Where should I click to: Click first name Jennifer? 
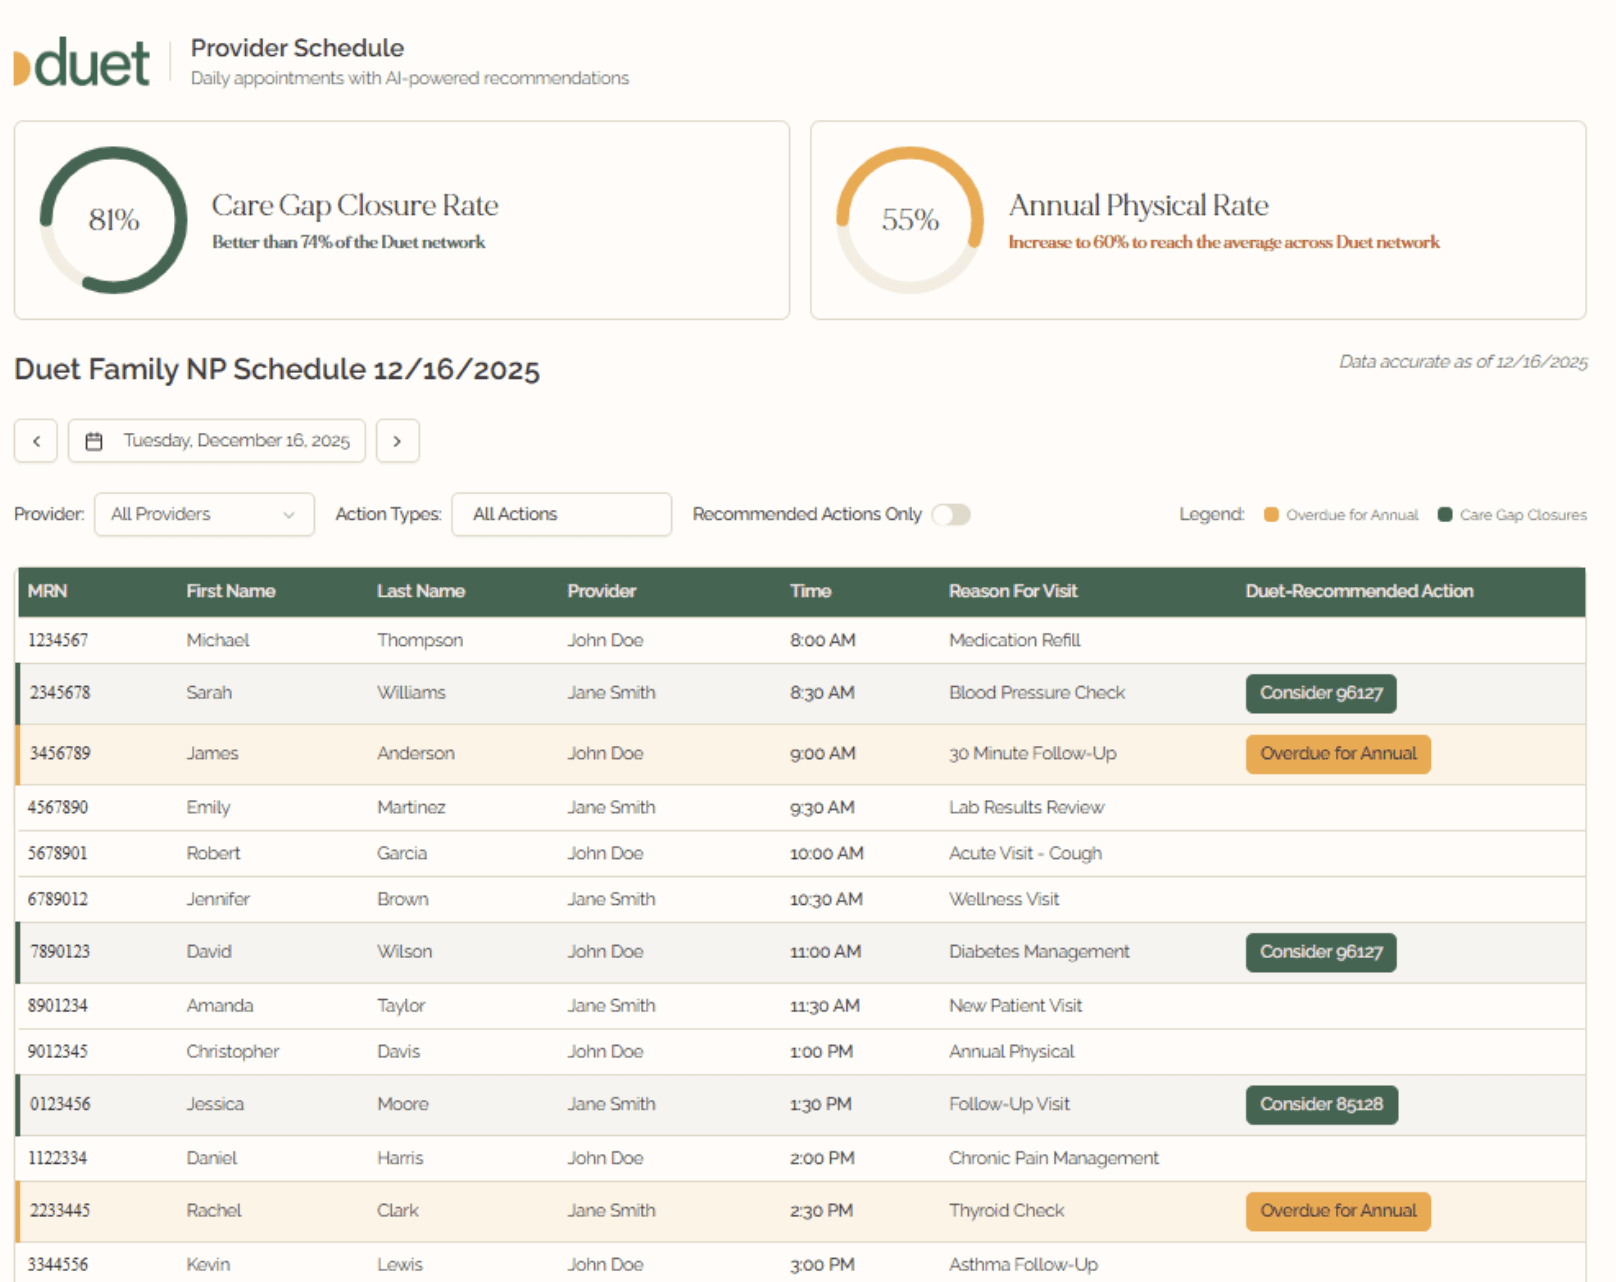pyautogui.click(x=218, y=900)
